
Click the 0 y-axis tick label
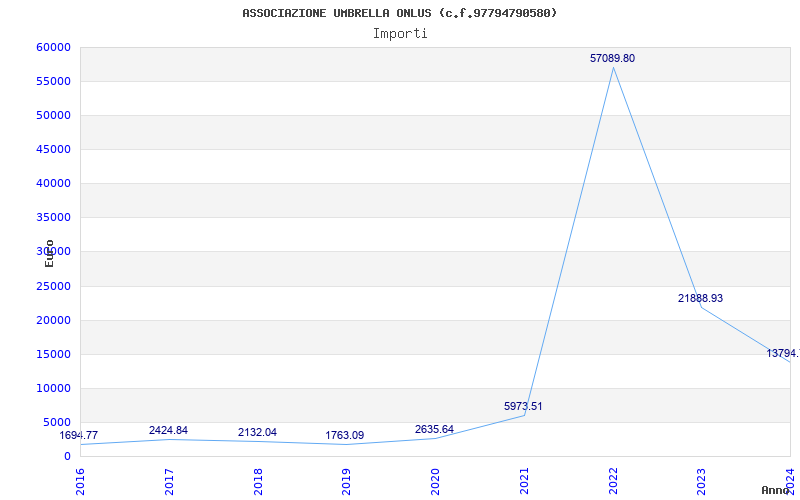coord(67,457)
